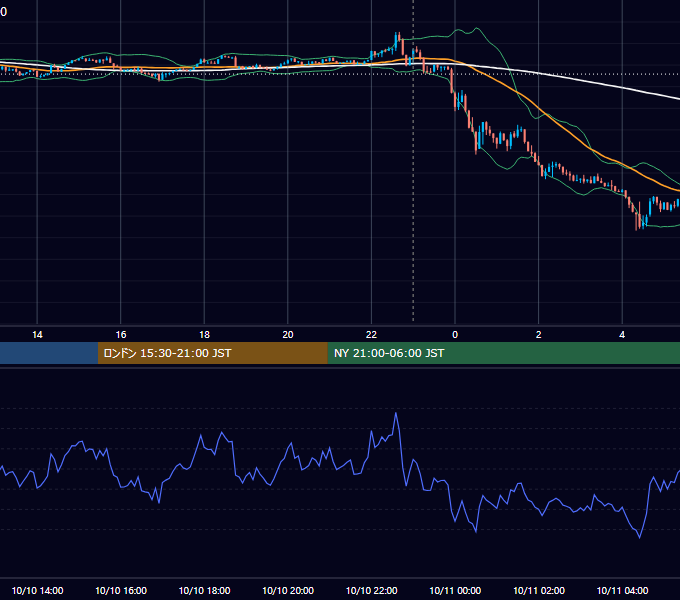Click the 10/11 02:00 date label
Screen dimensions: 680x600
pyautogui.click(x=539, y=590)
